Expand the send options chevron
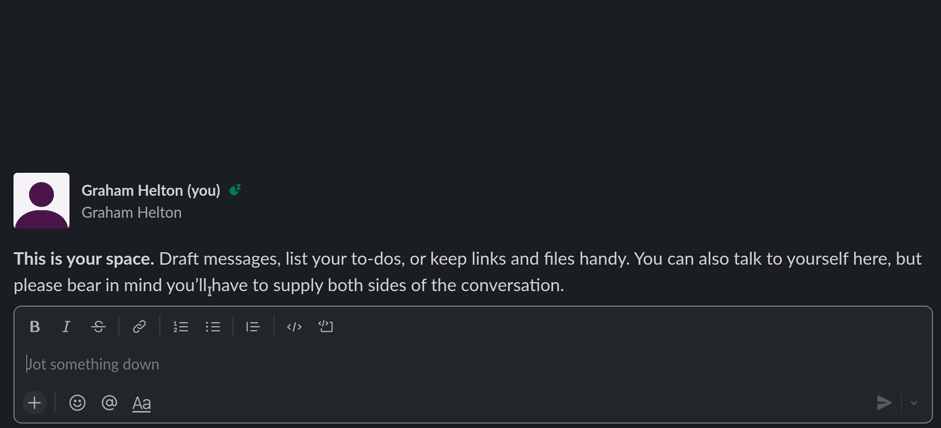Image resolution: width=941 pixels, height=428 pixels. coord(914,402)
